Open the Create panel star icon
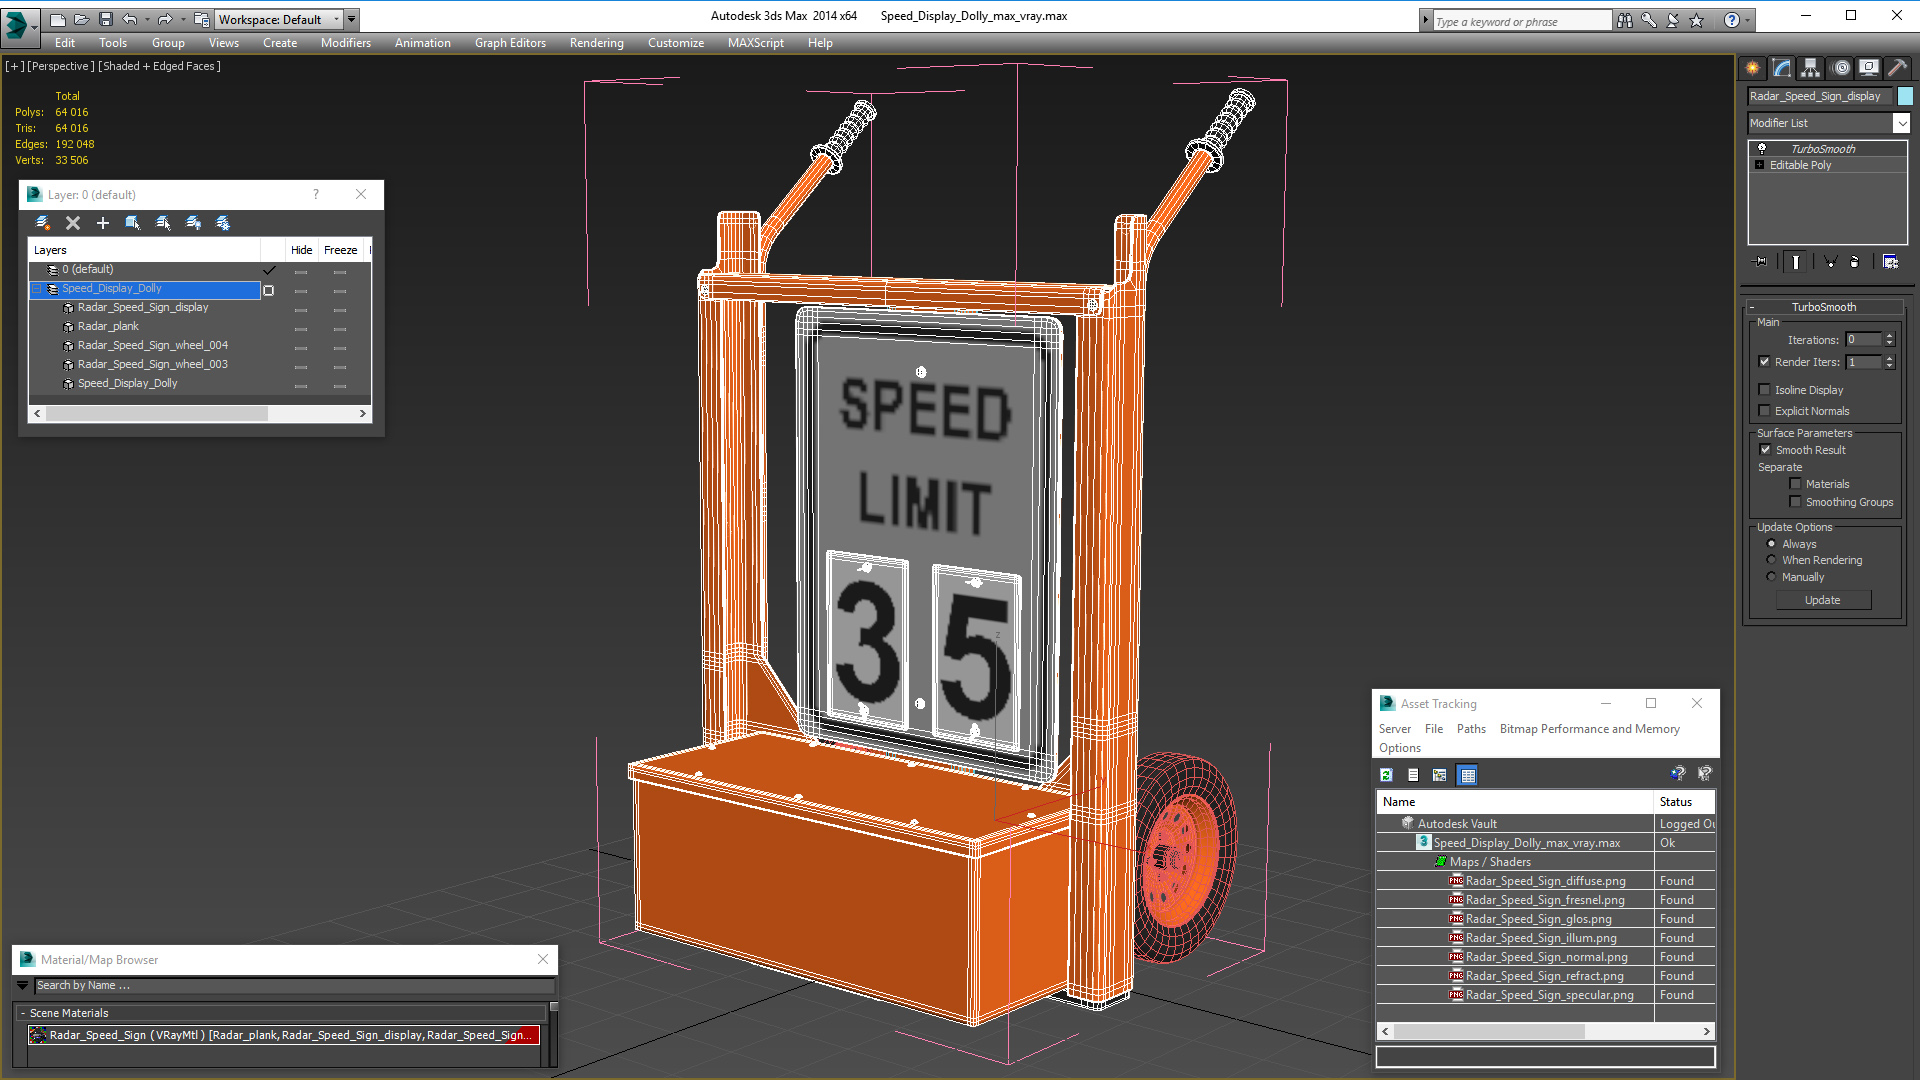 1752,68
